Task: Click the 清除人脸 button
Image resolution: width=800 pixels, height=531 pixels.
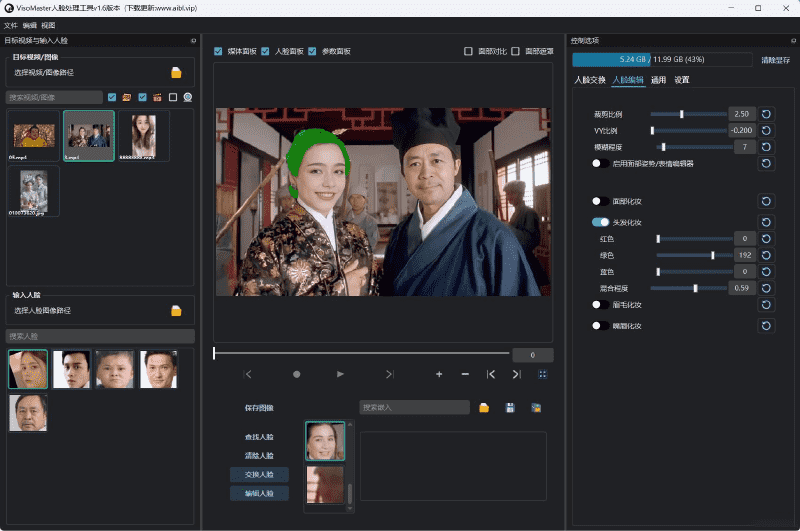Action: coord(259,456)
